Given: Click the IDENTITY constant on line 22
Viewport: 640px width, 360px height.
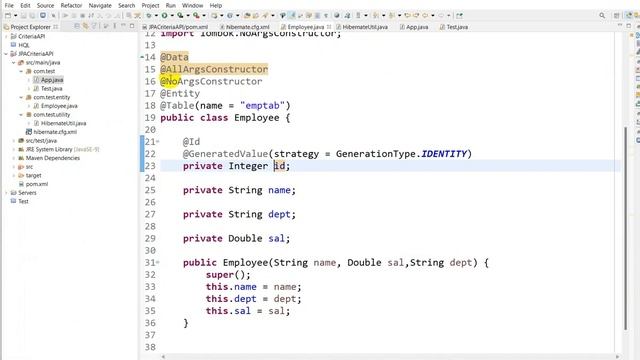Looking at the screenshot, I should [444, 154].
